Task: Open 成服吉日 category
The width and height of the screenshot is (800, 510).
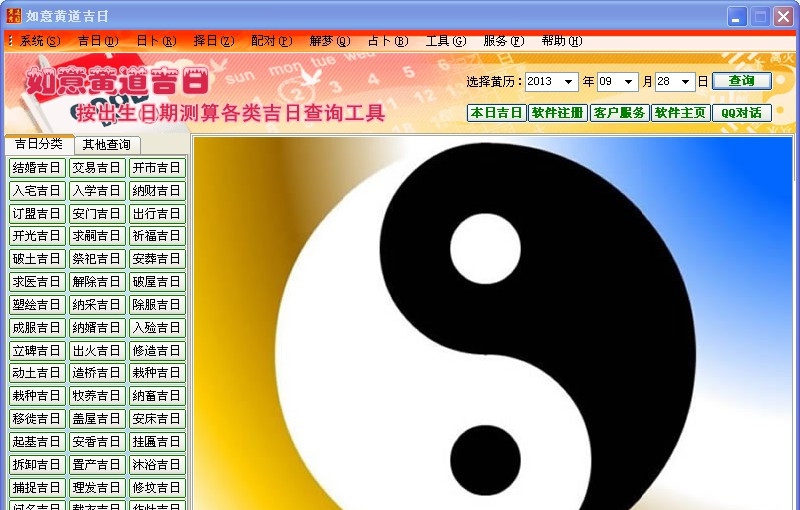Action: [x=37, y=327]
